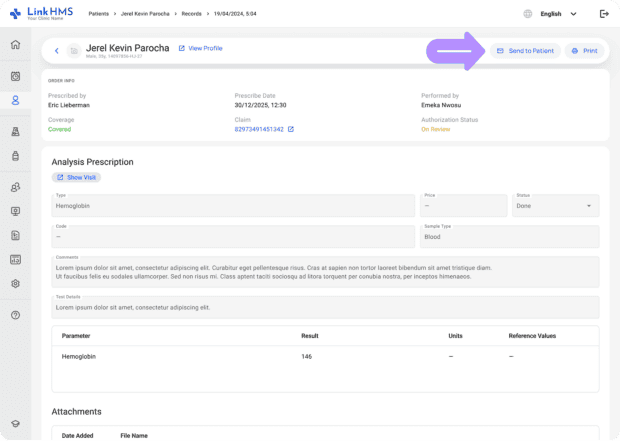Image resolution: width=620 pixels, height=441 pixels.
Task: Click the Test Details field
Action: (325, 307)
